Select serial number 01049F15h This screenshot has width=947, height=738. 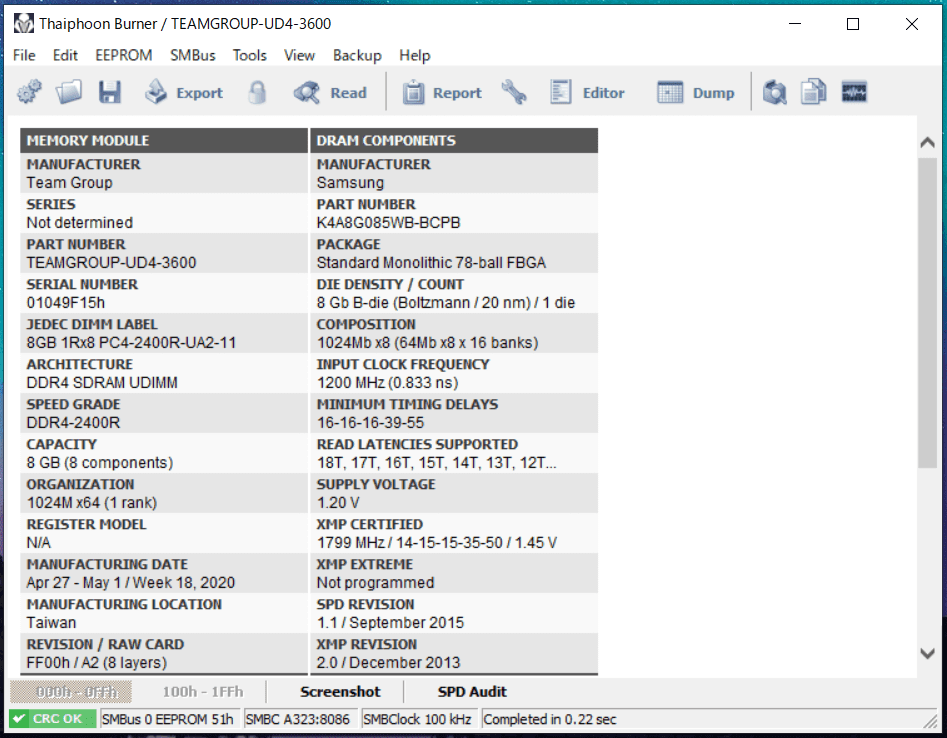(x=65, y=302)
